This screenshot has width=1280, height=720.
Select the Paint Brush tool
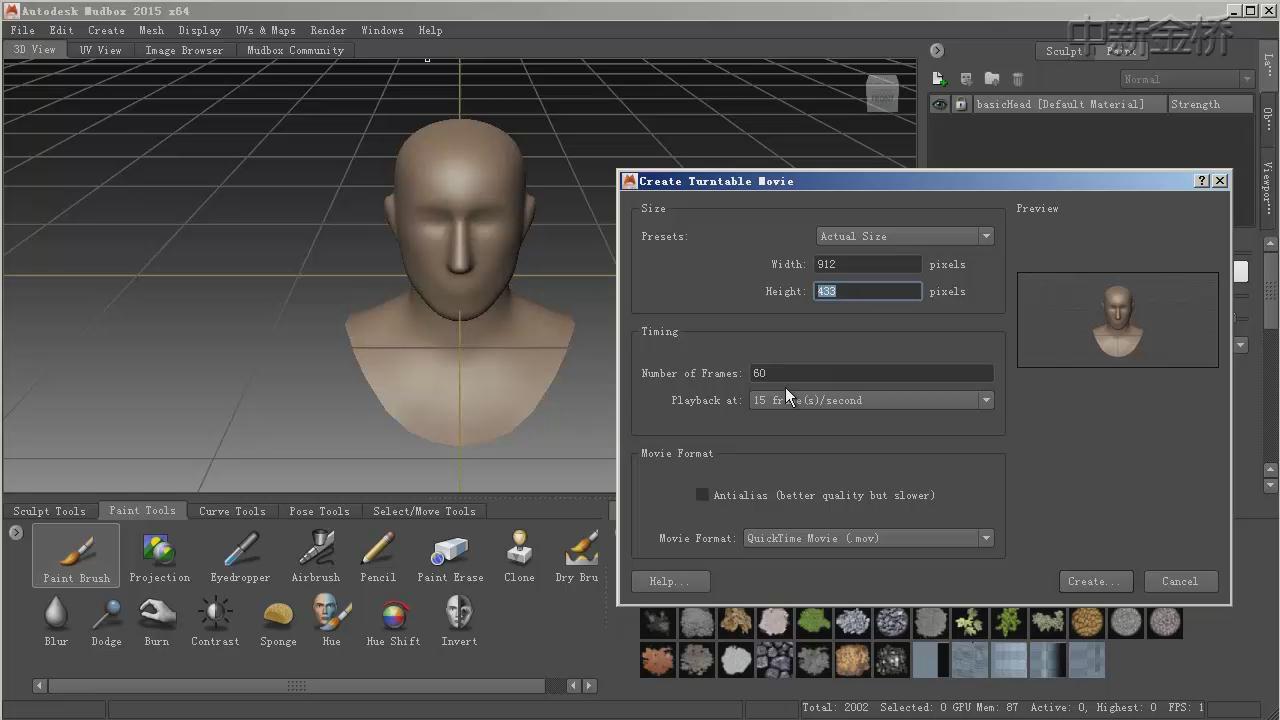click(x=76, y=556)
